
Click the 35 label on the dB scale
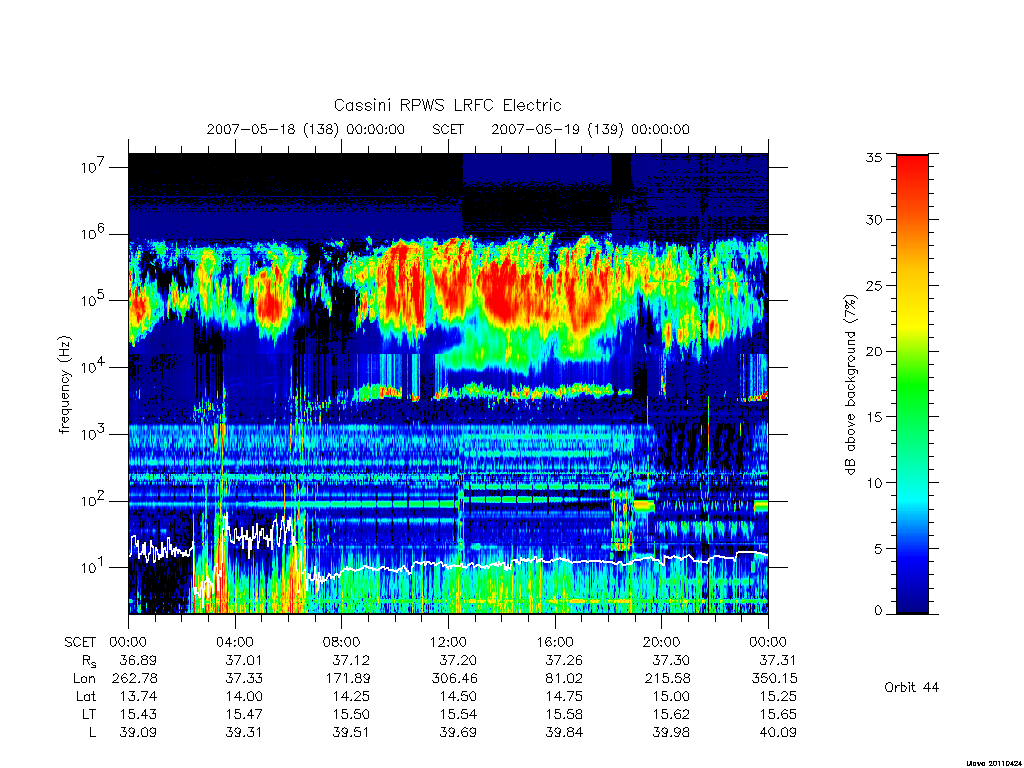(874, 157)
